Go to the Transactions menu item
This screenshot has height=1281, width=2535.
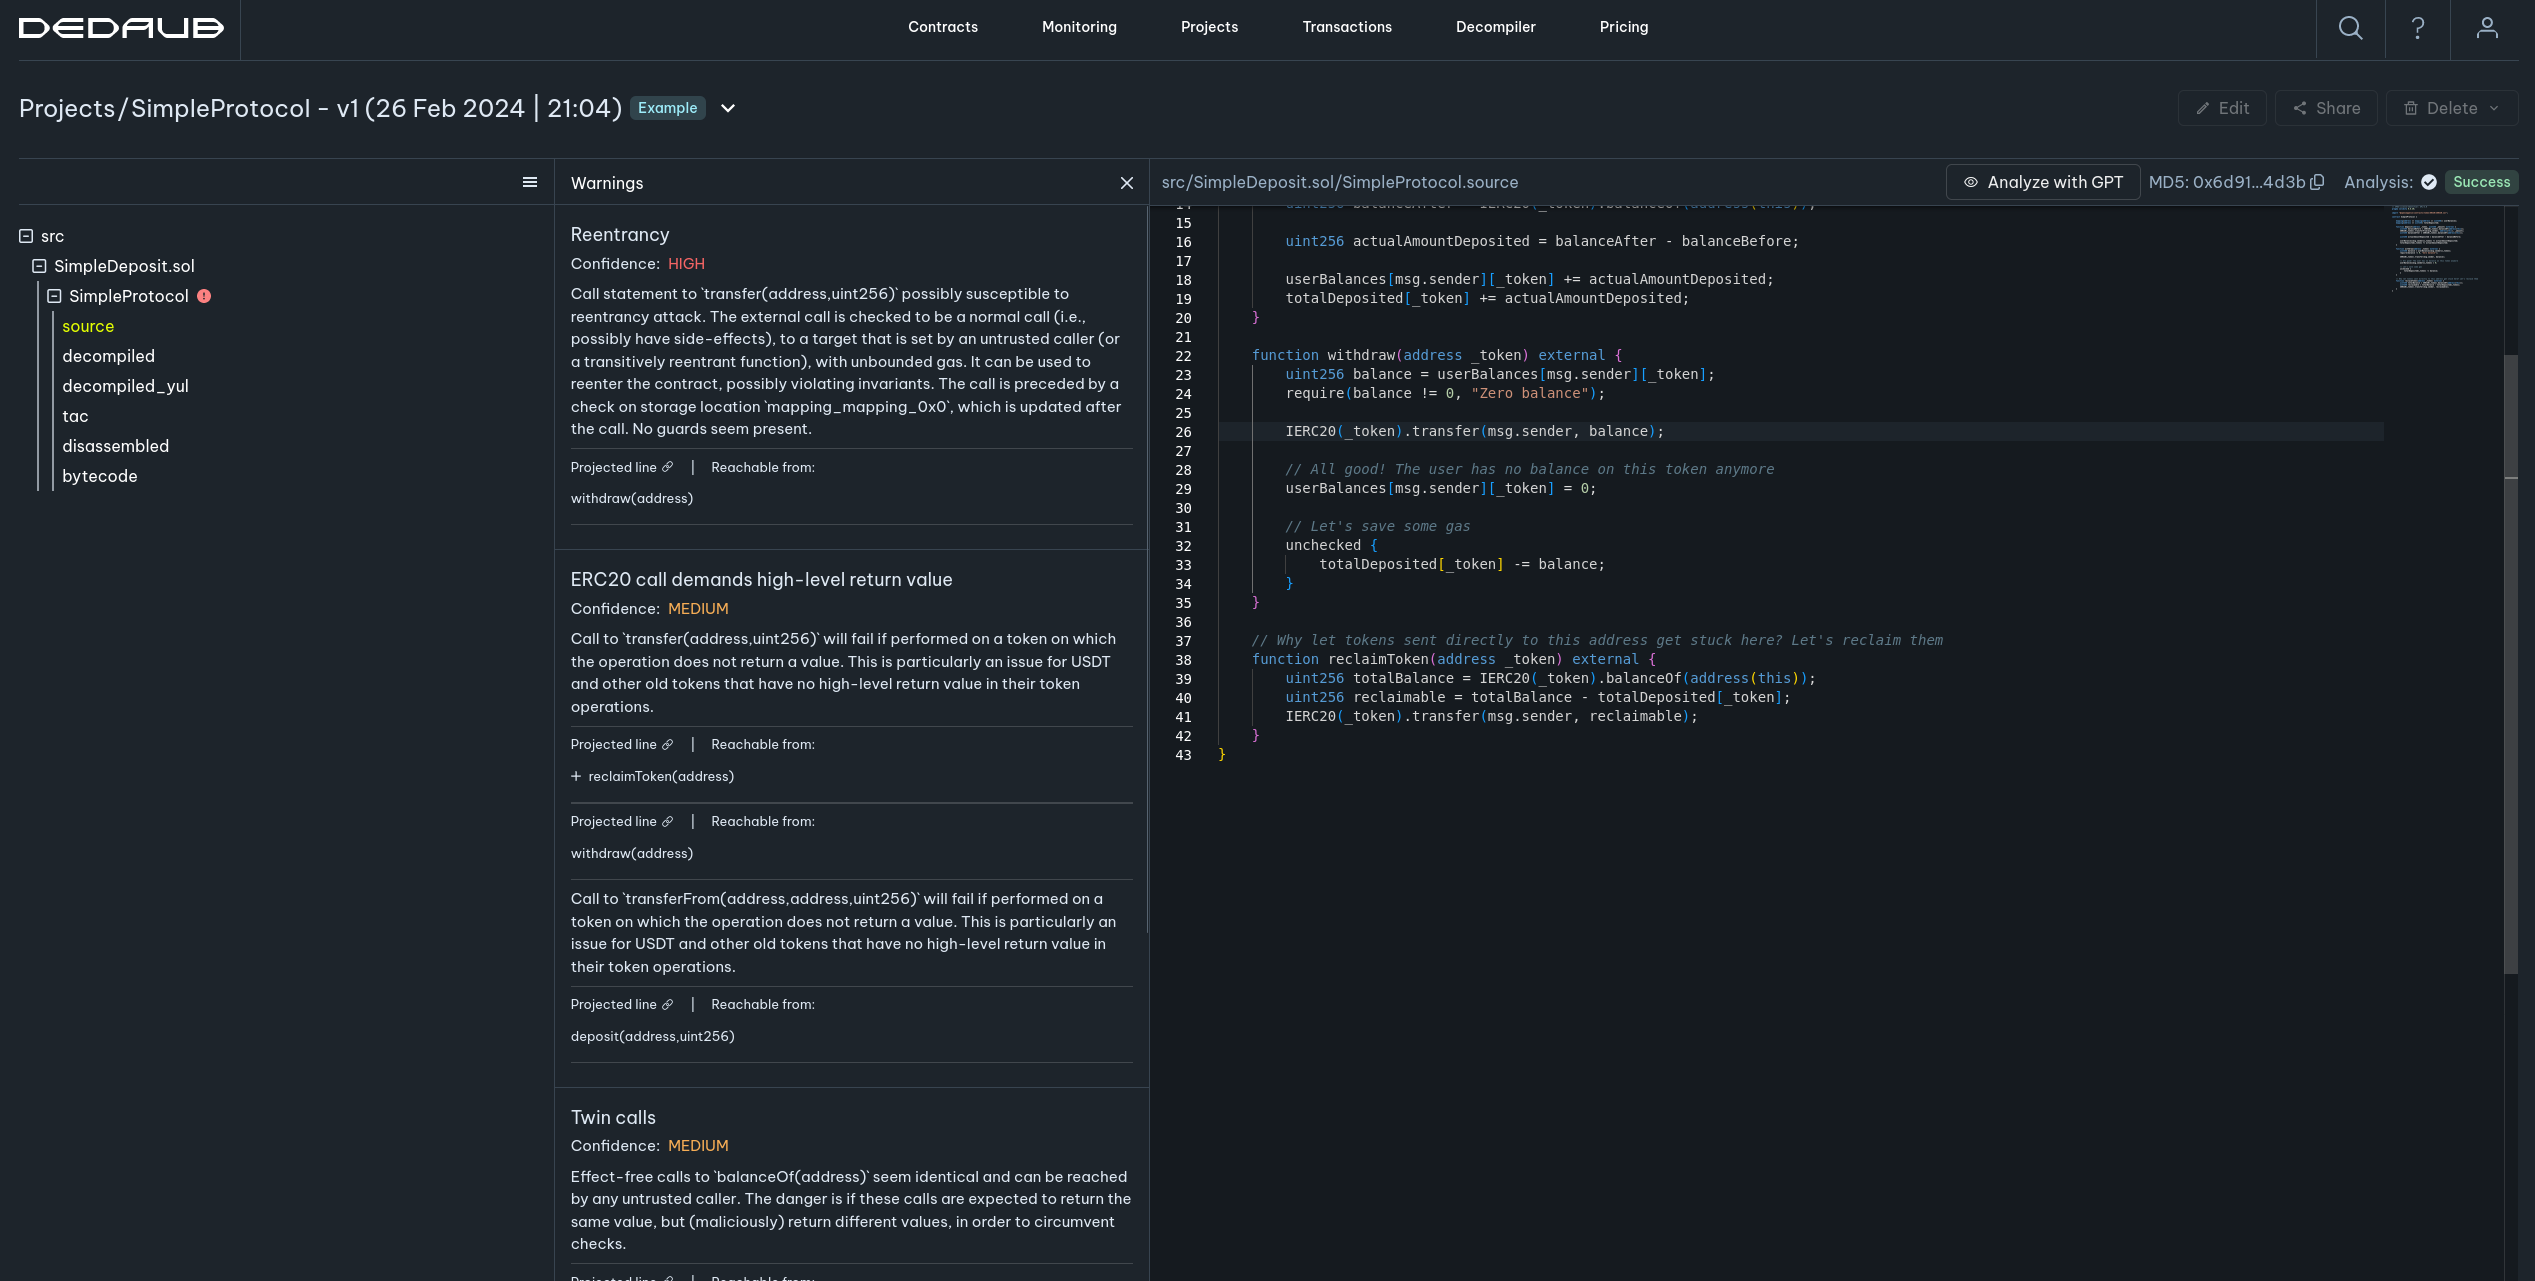coord(1346,27)
